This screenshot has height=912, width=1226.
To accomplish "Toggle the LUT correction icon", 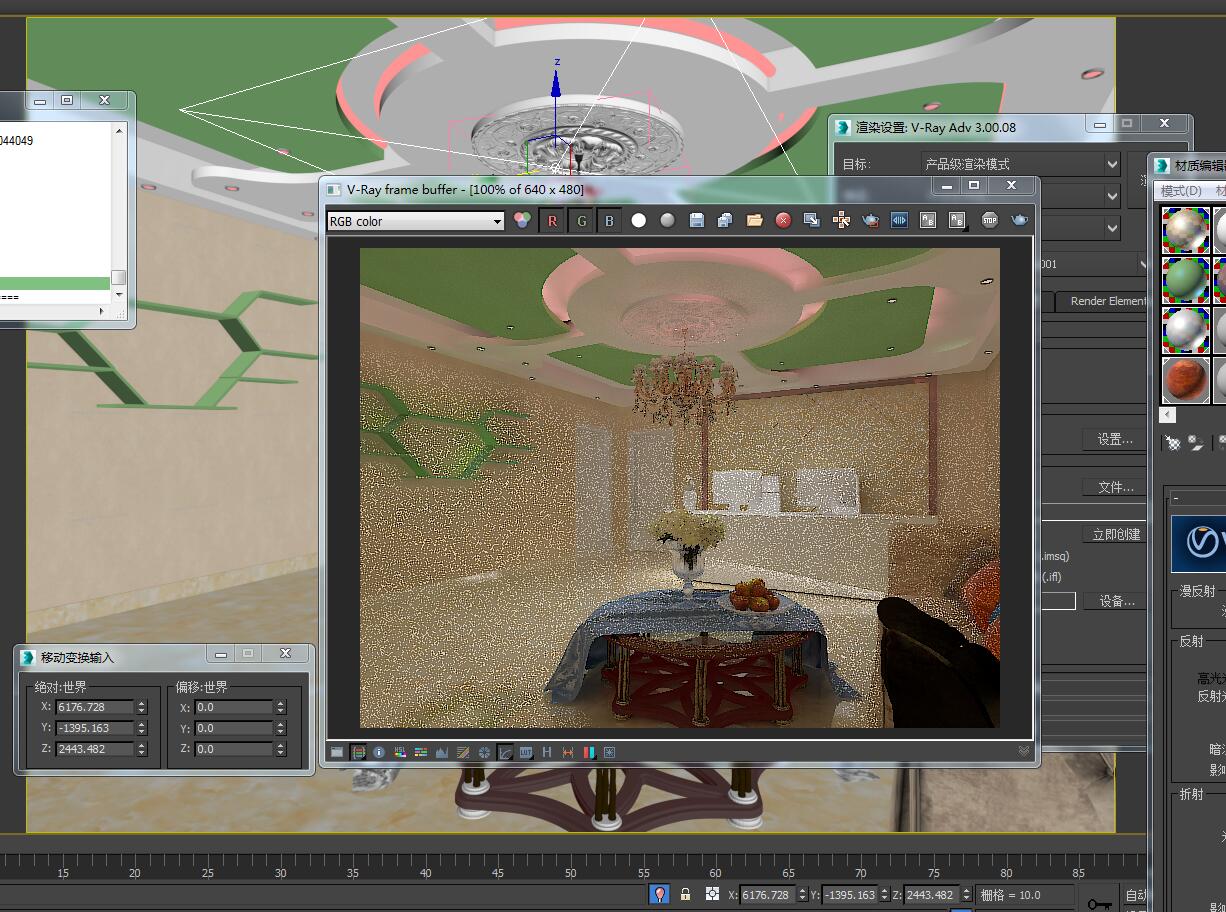I will pos(526,752).
